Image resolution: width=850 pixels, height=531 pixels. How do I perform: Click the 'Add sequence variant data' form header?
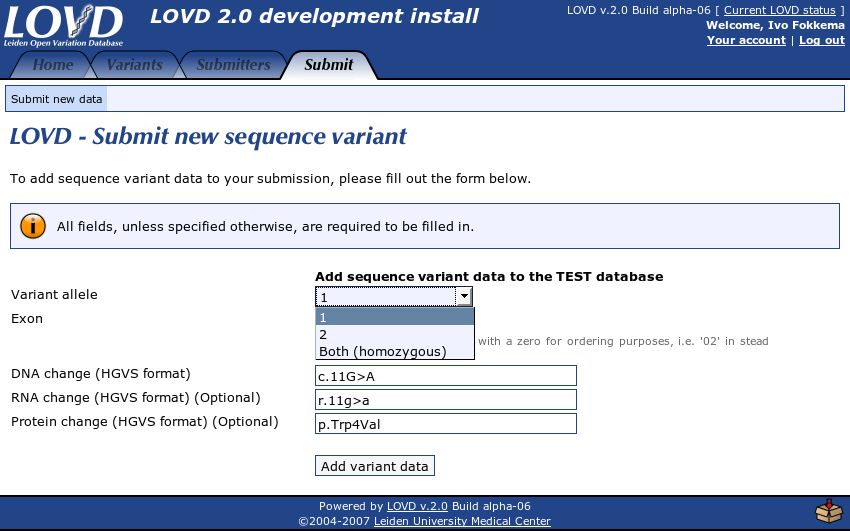(489, 276)
